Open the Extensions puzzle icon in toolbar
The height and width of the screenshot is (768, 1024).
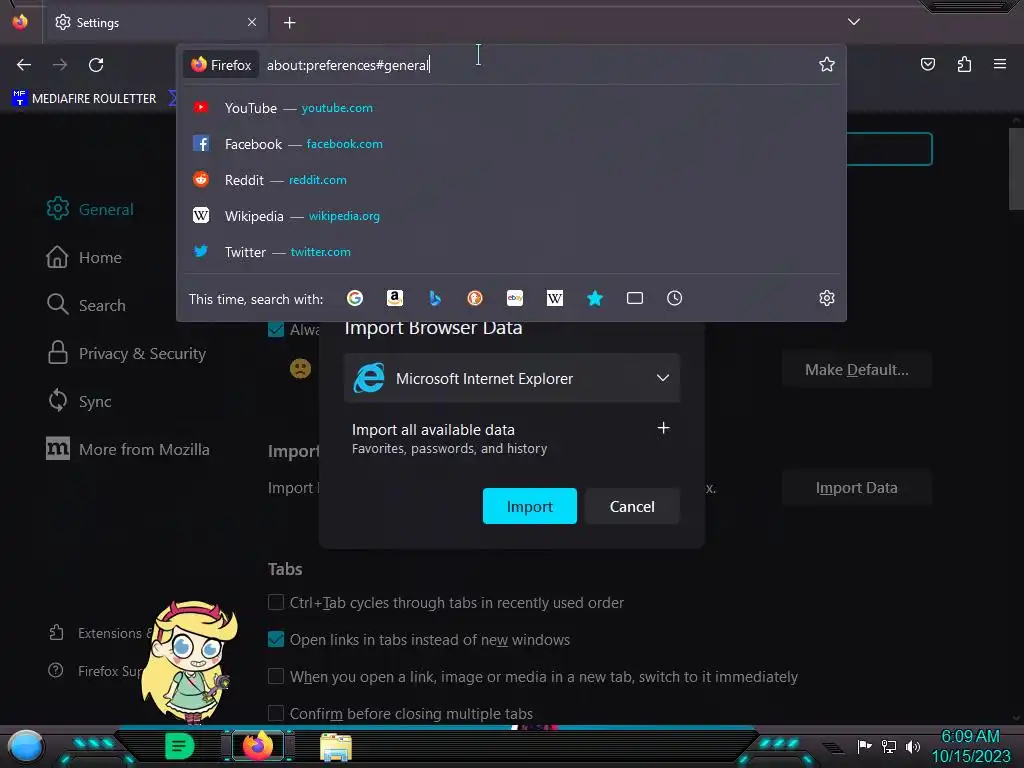pyautogui.click(x=964, y=64)
